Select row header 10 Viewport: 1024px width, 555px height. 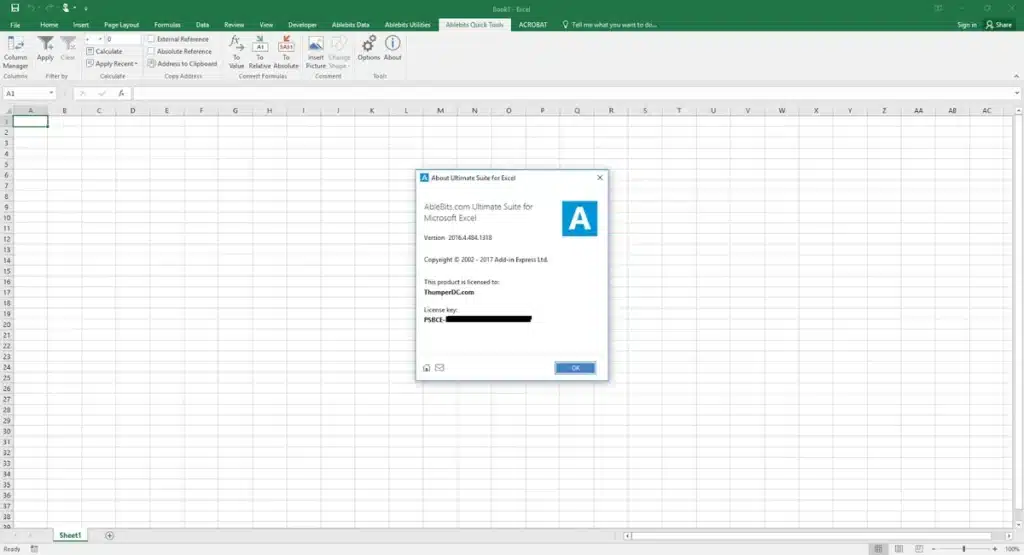[x=7, y=217]
